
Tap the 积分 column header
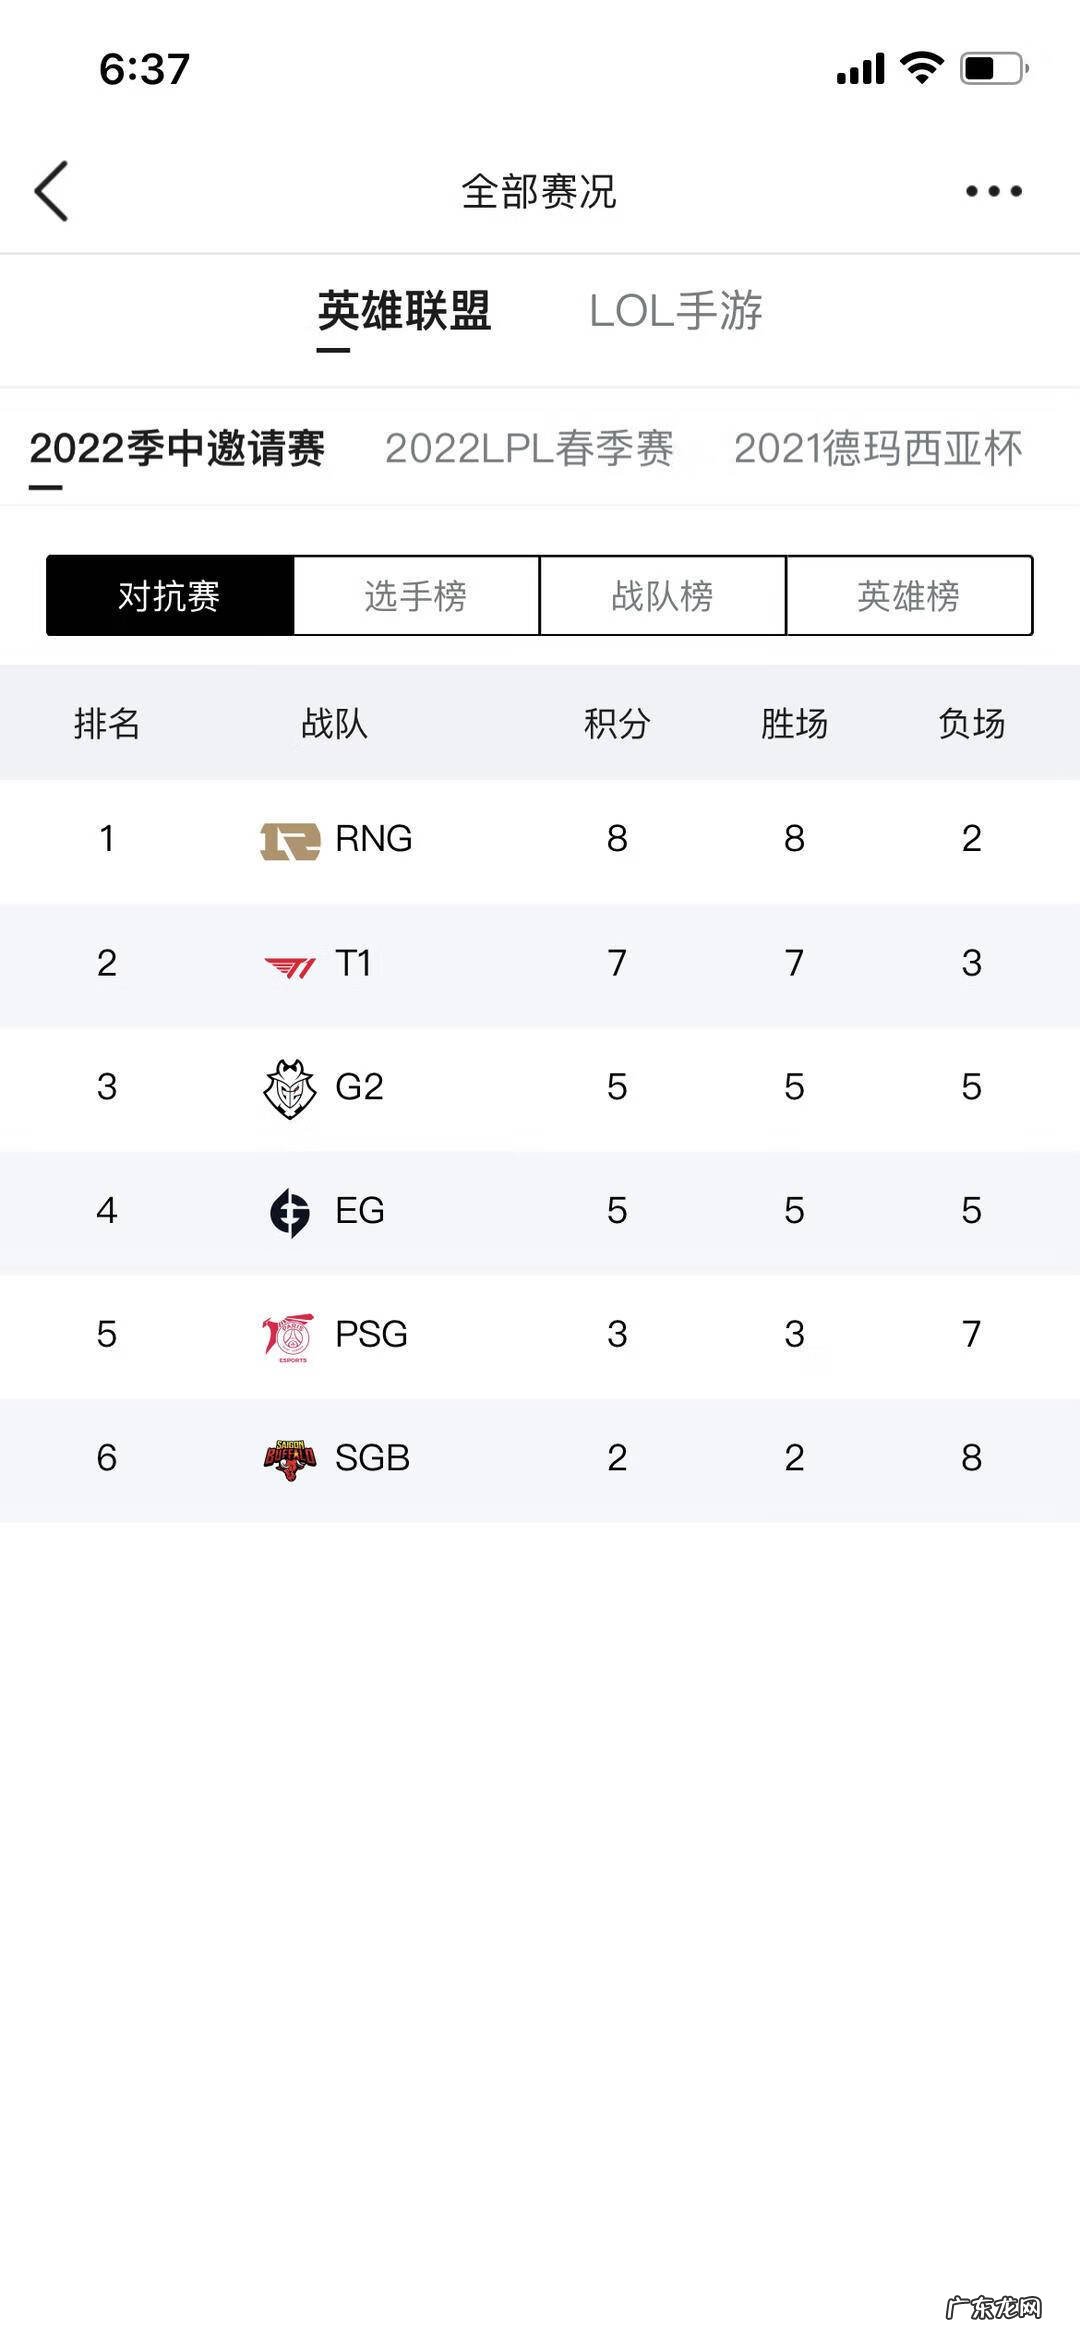point(617,723)
